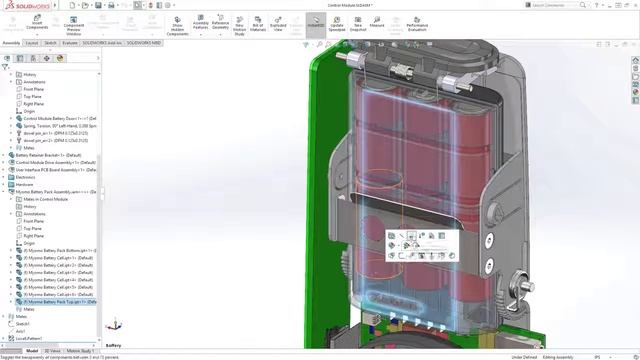Open dropdown arrow next to Save icon
The height and width of the screenshot is (360, 640).
(103, 5)
